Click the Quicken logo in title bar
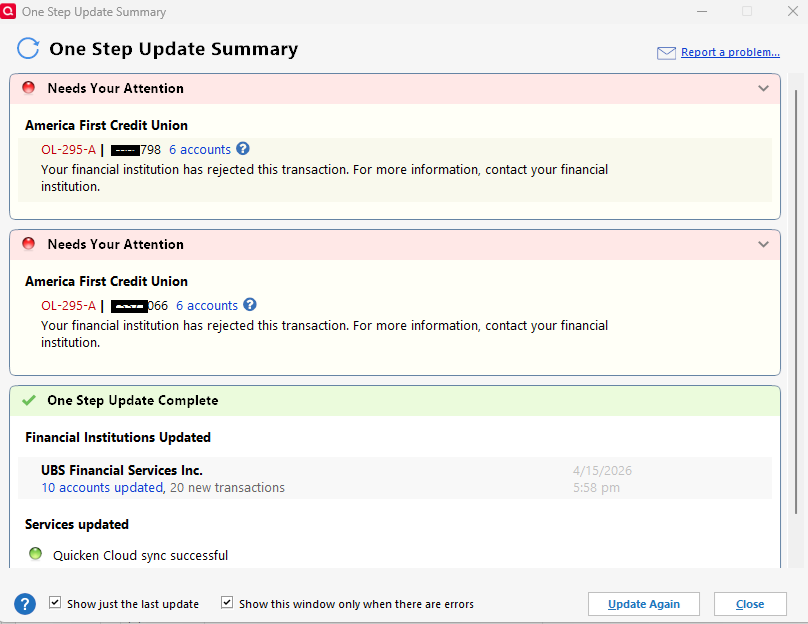Viewport: 808px width, 624px height. [x=8, y=10]
